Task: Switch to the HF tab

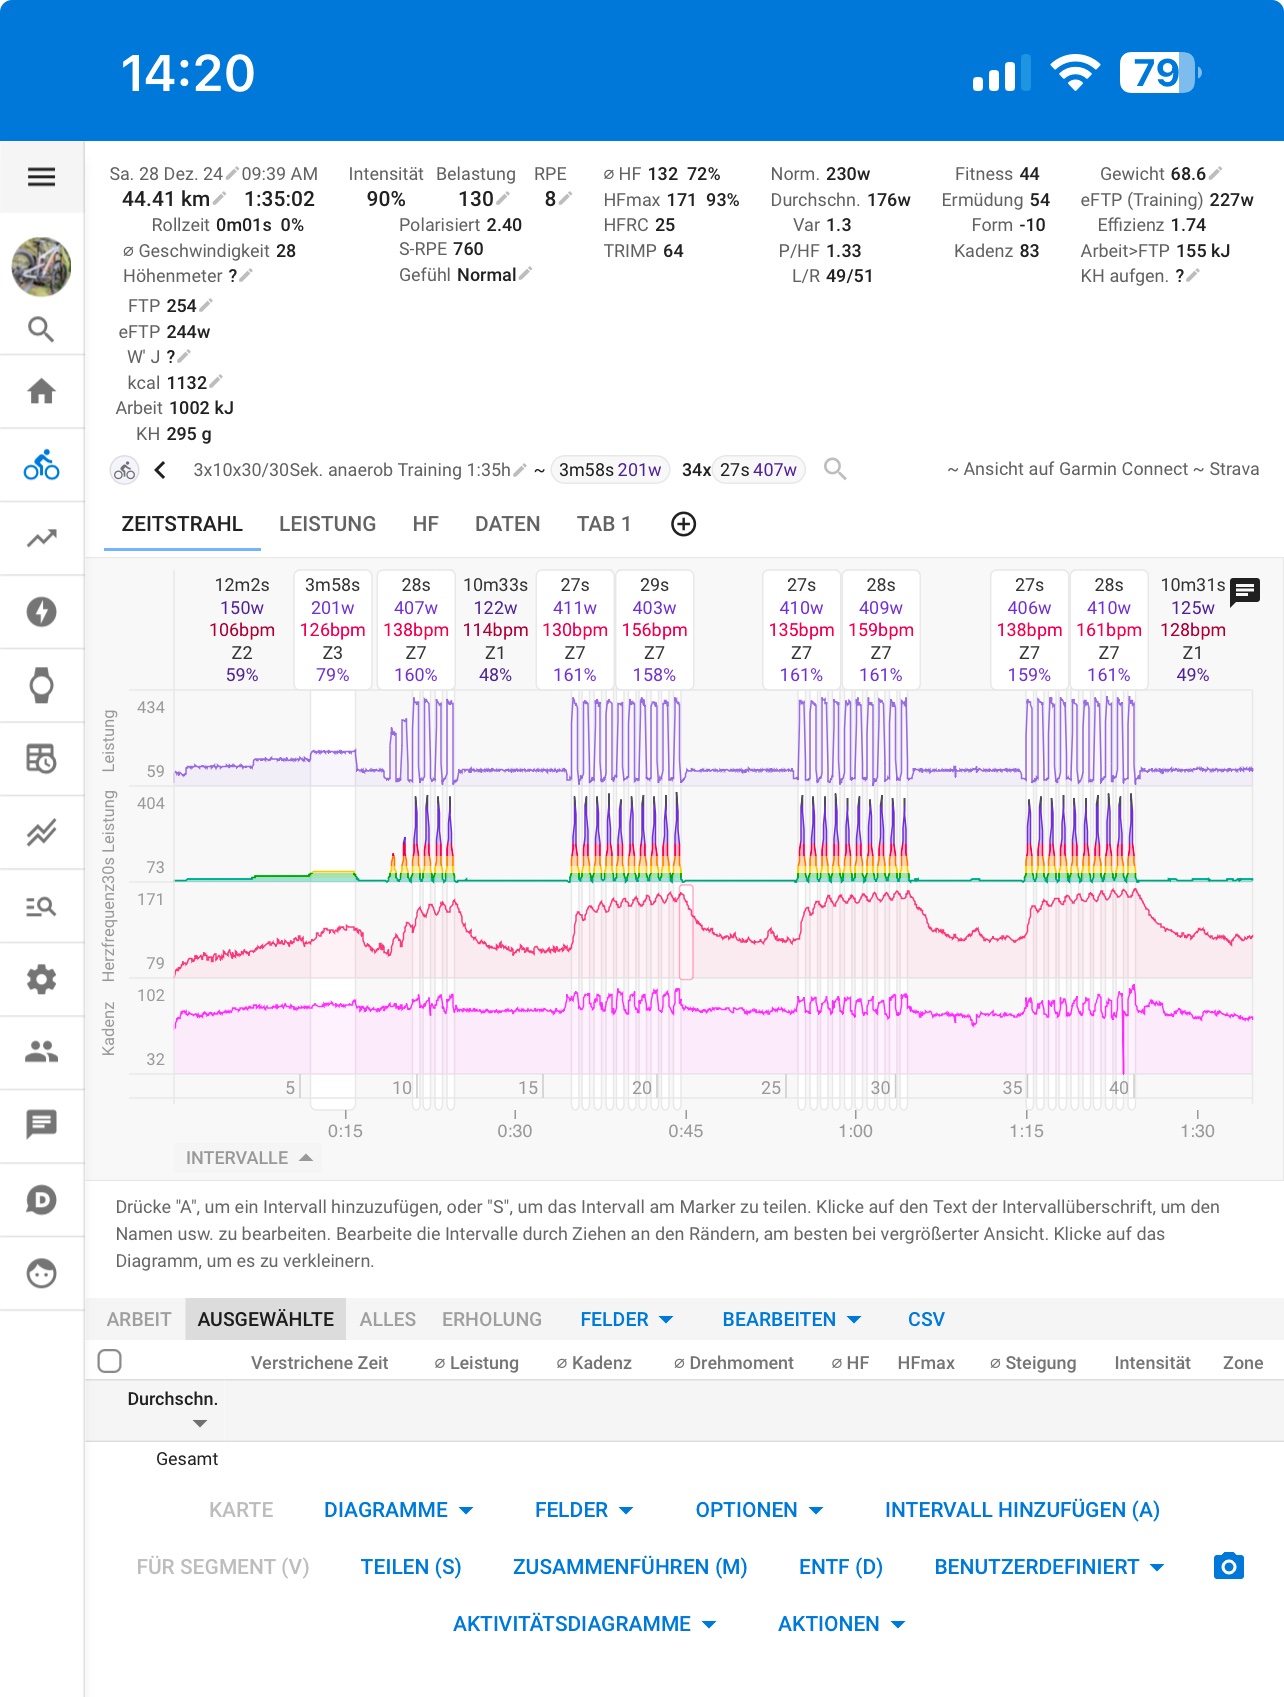Action: pos(426,524)
